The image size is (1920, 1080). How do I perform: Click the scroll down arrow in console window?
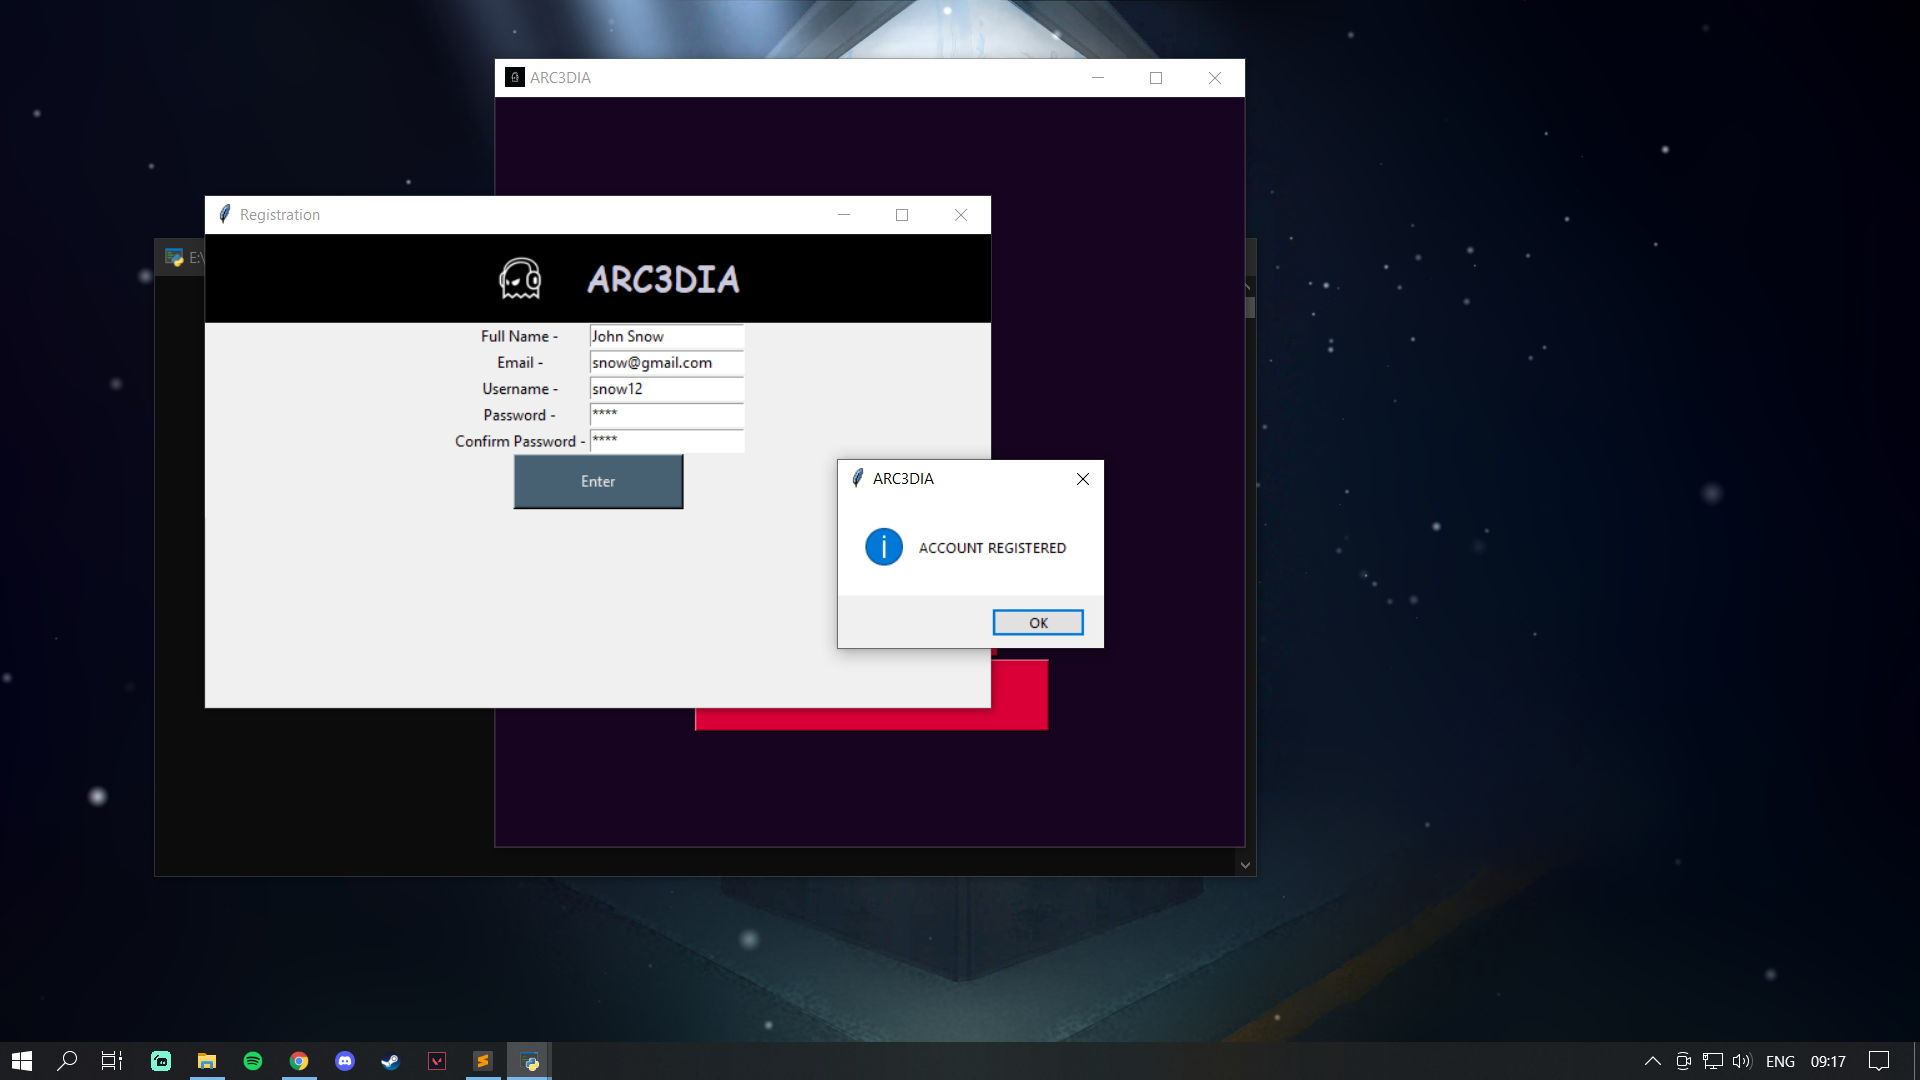pos(1245,865)
